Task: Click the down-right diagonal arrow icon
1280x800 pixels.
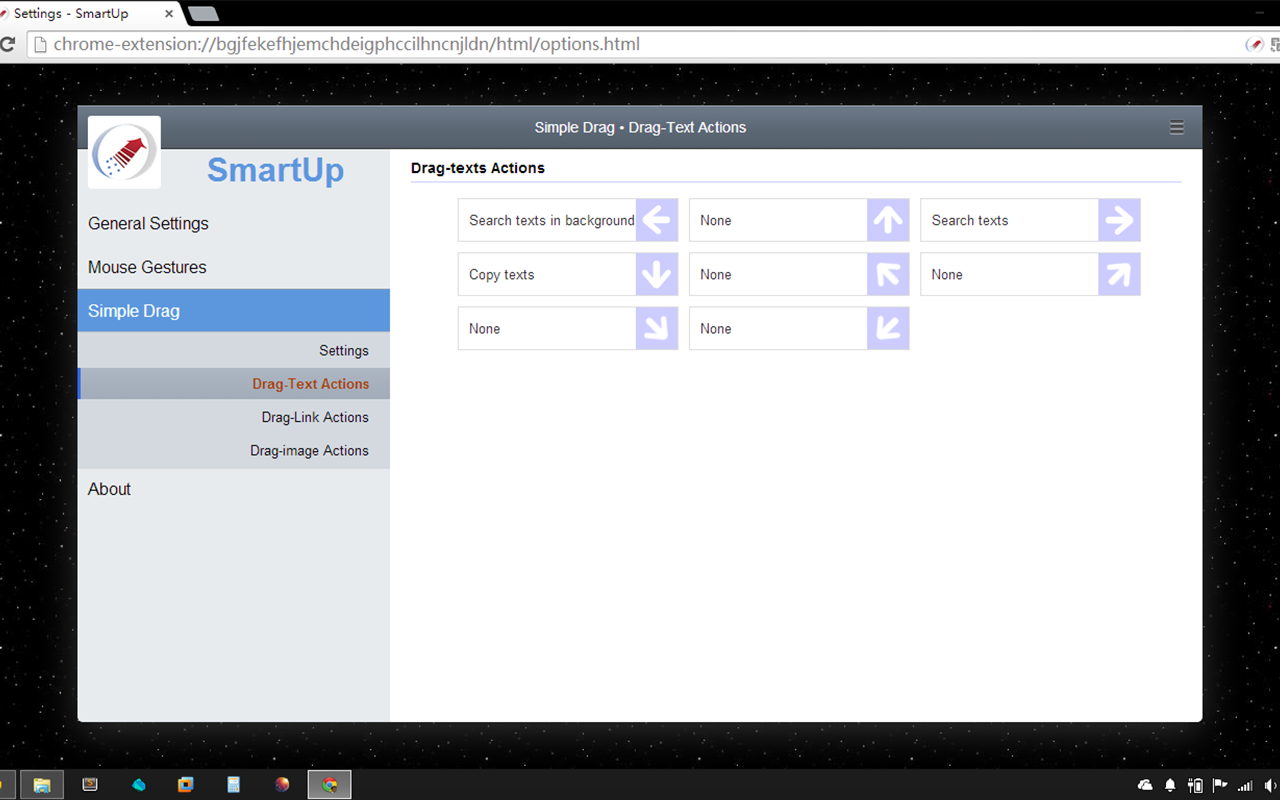Action: [657, 328]
